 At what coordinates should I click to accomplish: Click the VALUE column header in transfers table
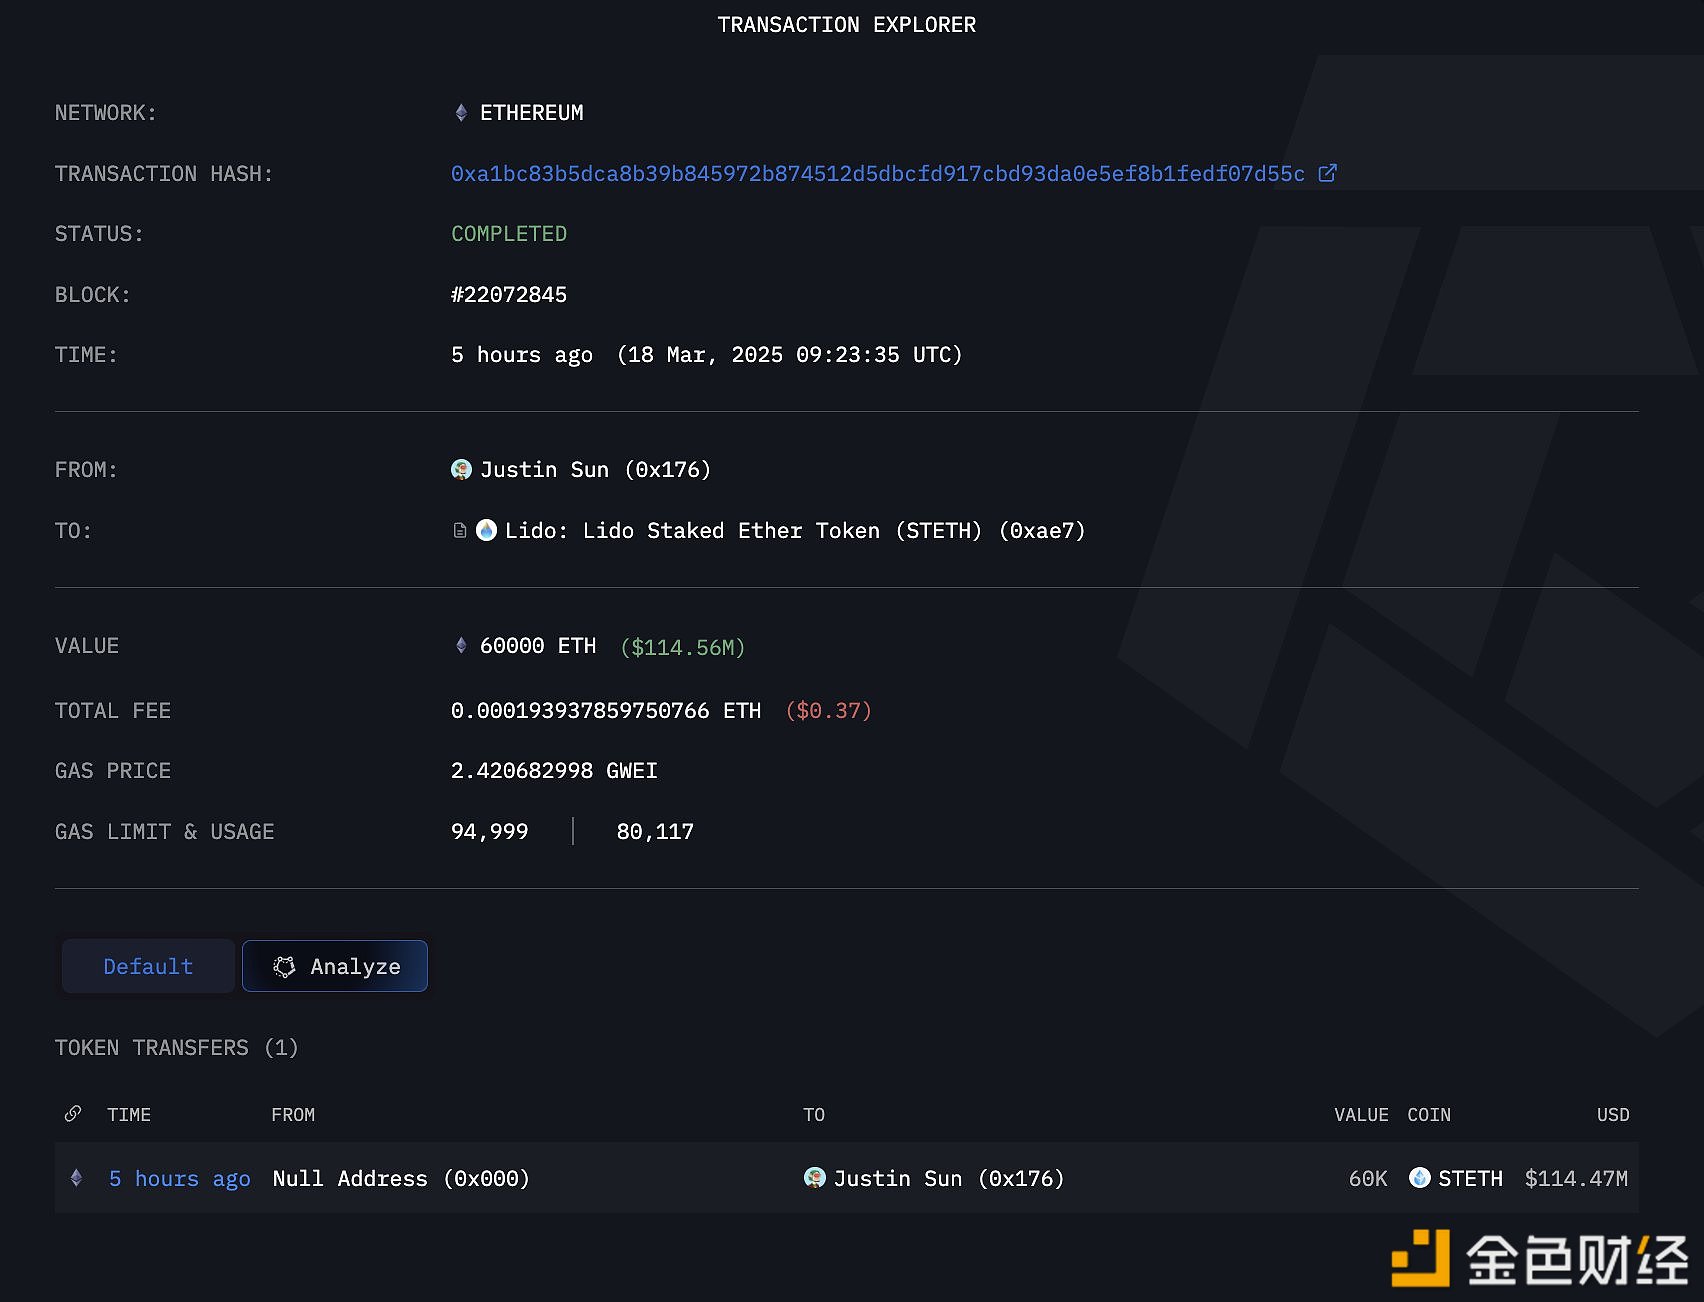pyautogui.click(x=1361, y=1114)
